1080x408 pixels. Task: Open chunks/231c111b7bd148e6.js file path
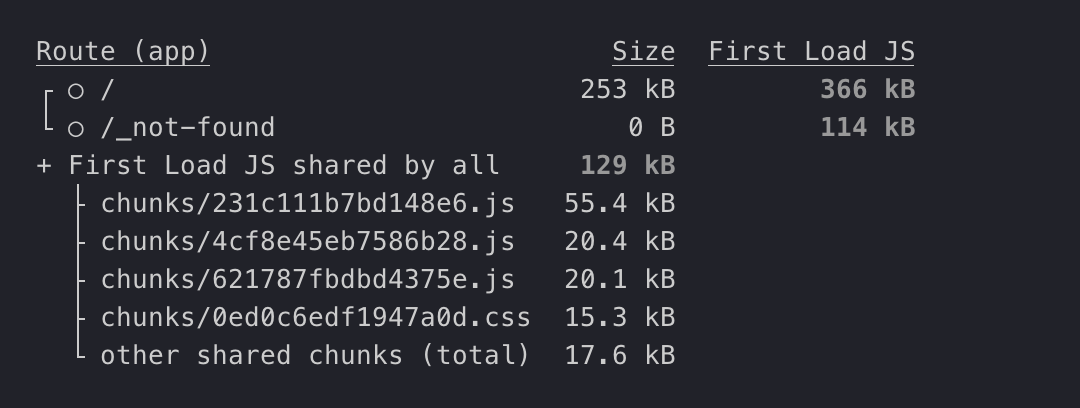[307, 204]
